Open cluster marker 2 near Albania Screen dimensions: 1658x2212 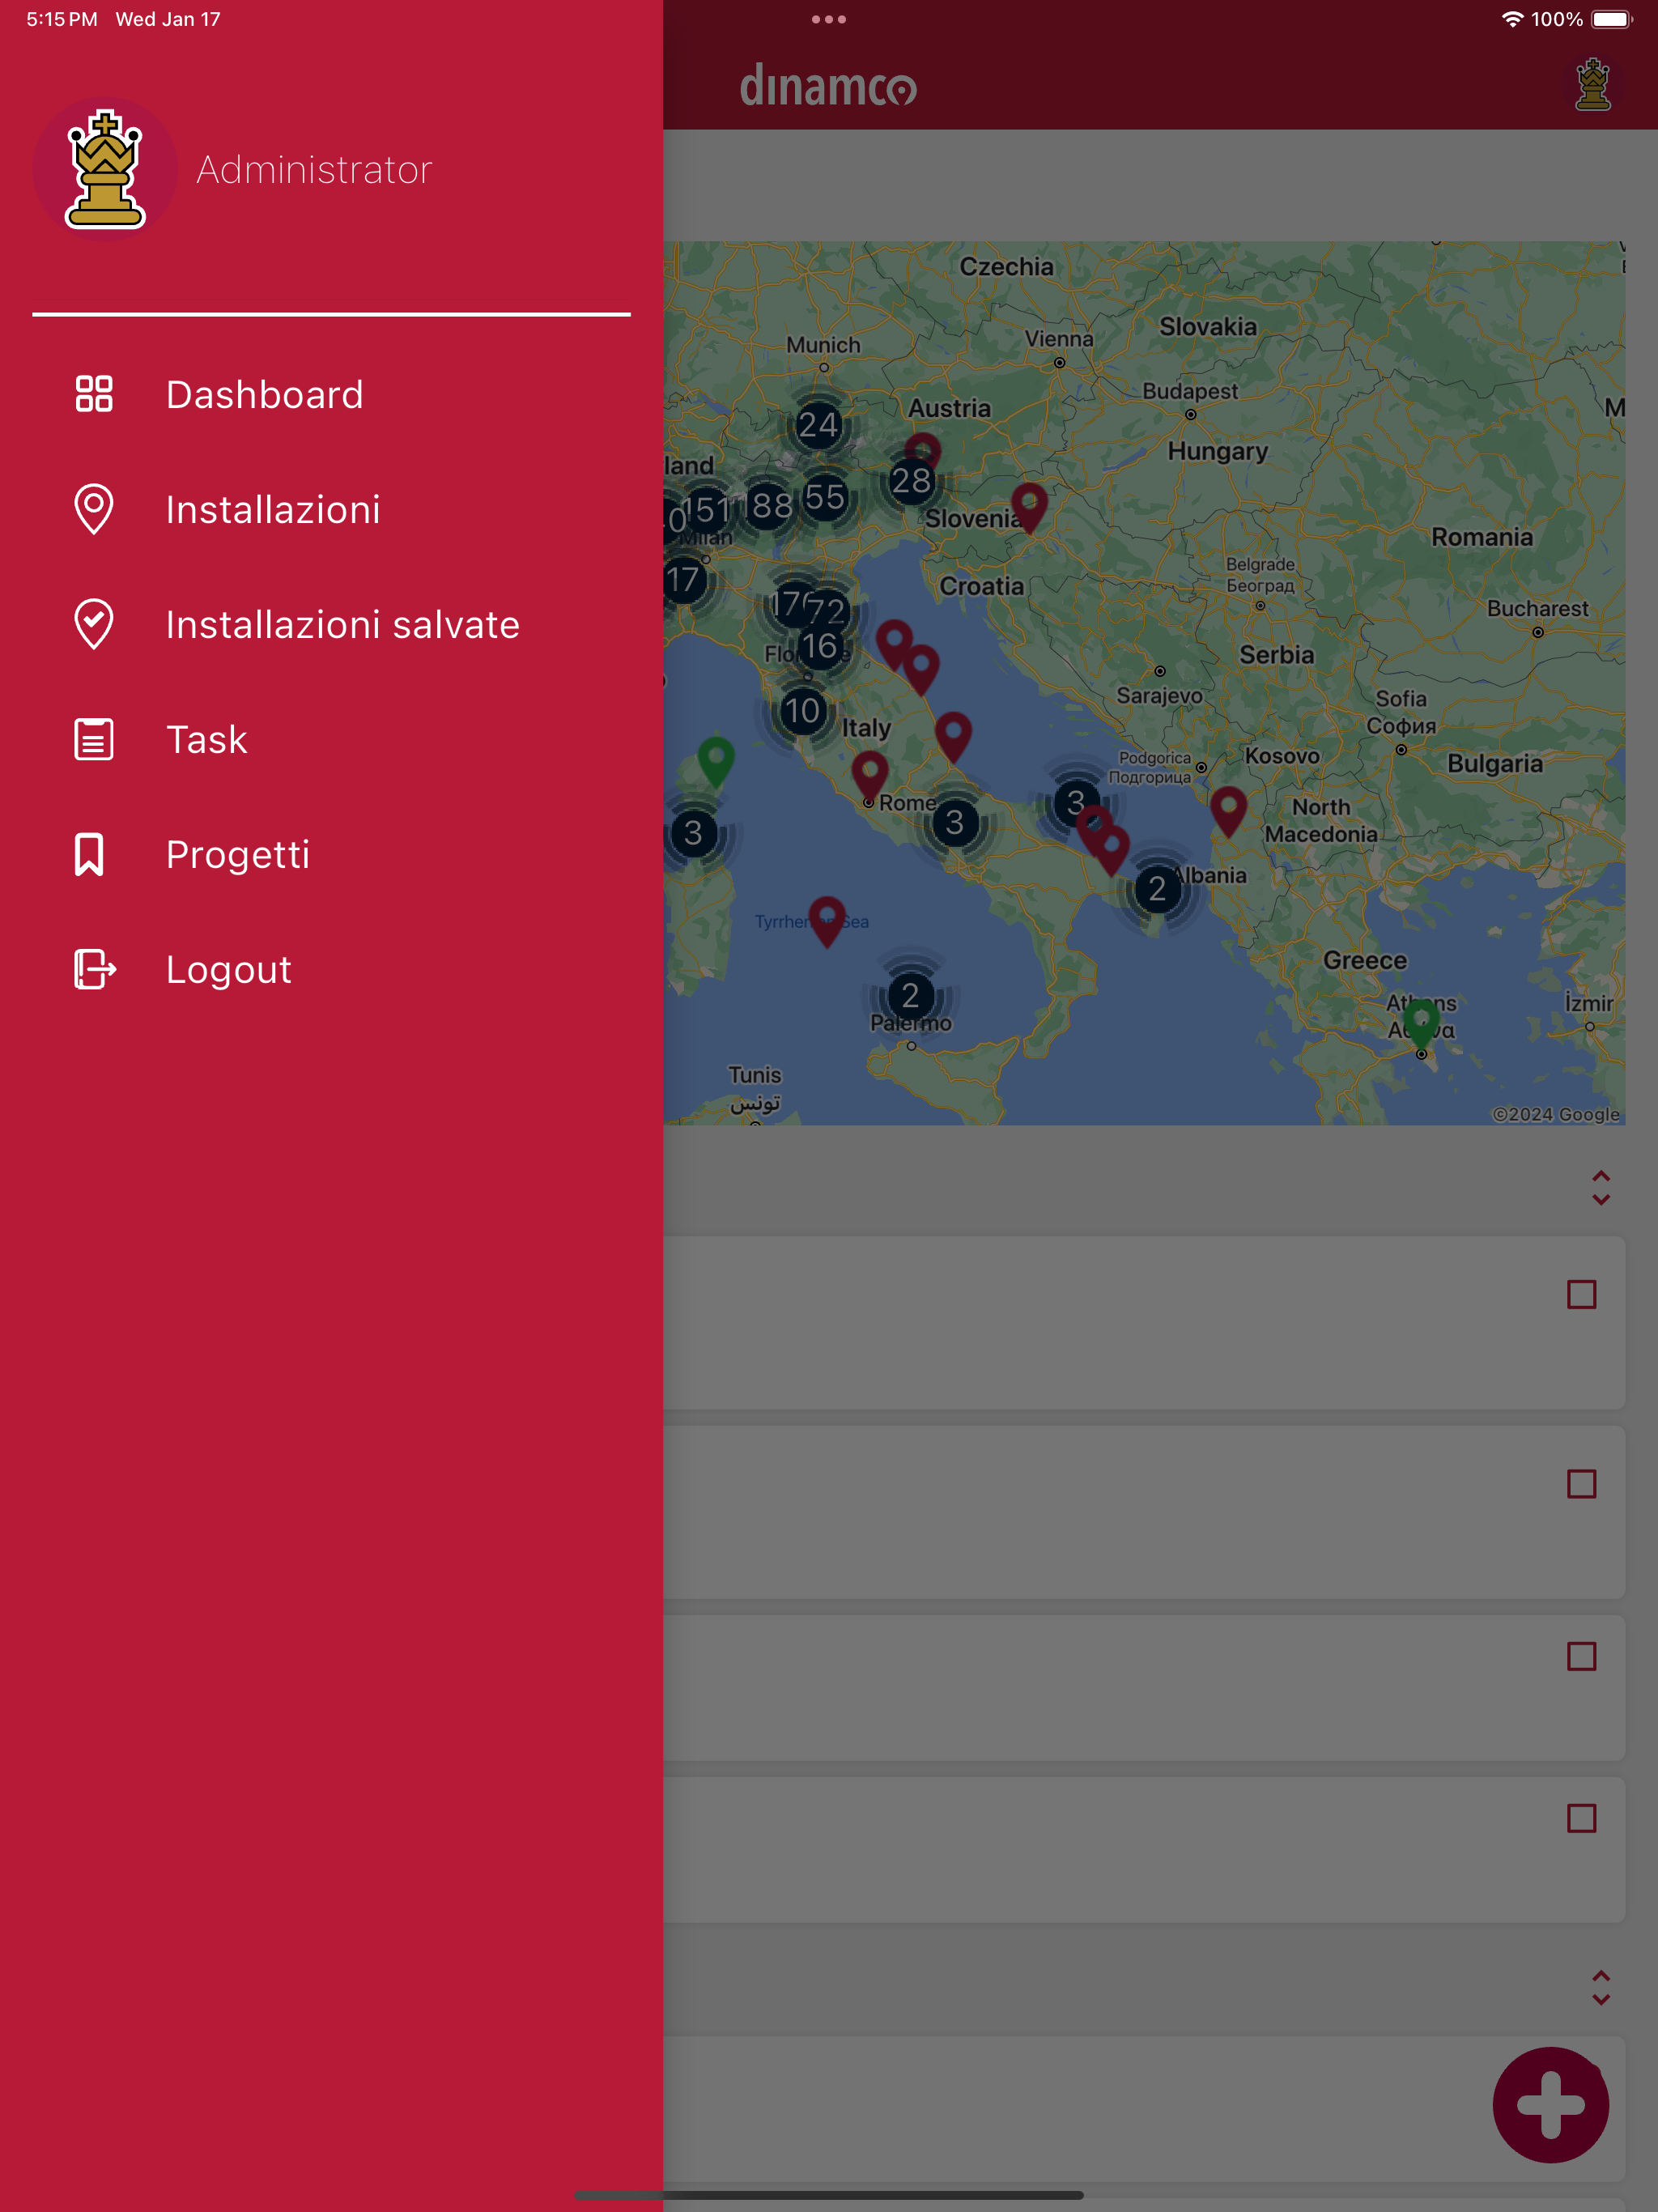(x=1157, y=888)
